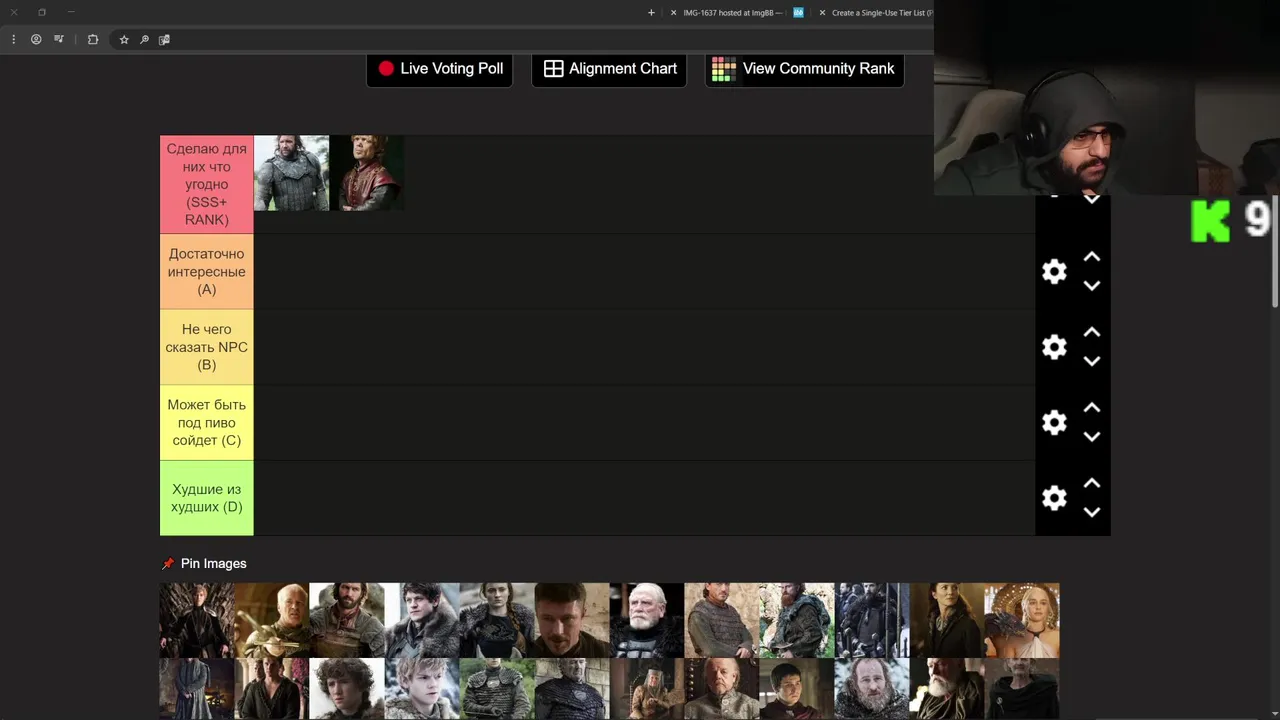1280x720 pixels.
Task: Click the grid icon in Alignment Chart button
Action: (553, 69)
